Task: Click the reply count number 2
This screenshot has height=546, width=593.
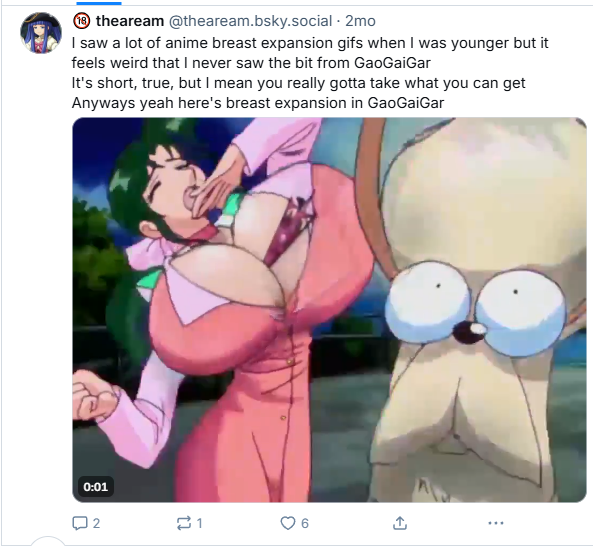Action: pyautogui.click(x=96, y=523)
